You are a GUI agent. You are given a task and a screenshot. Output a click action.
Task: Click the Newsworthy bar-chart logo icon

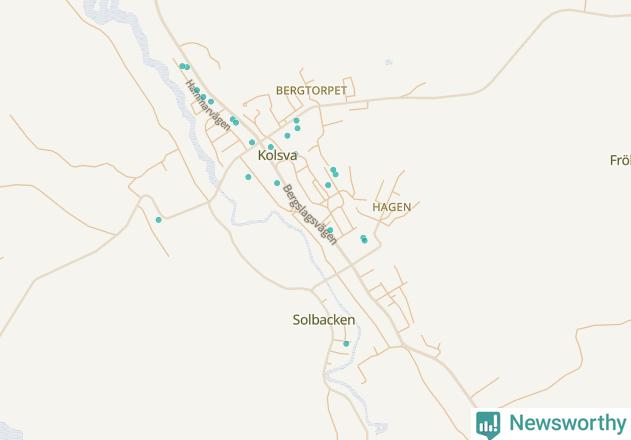[488, 425]
